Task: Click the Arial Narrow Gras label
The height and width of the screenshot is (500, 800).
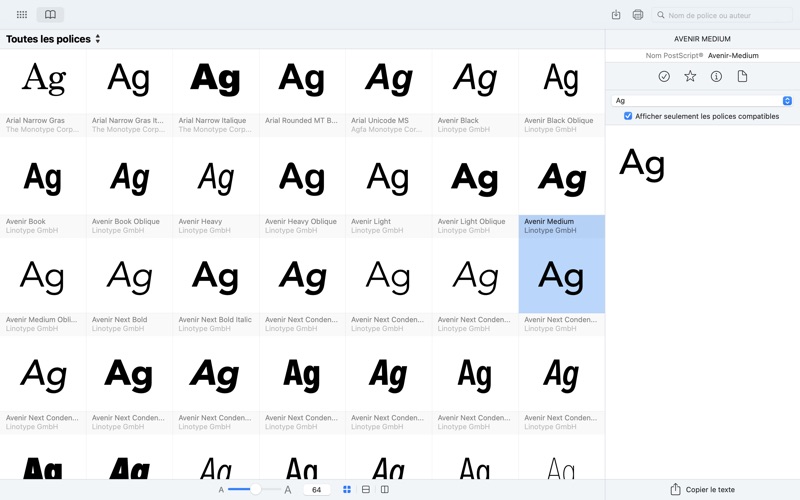Action: click(35, 120)
